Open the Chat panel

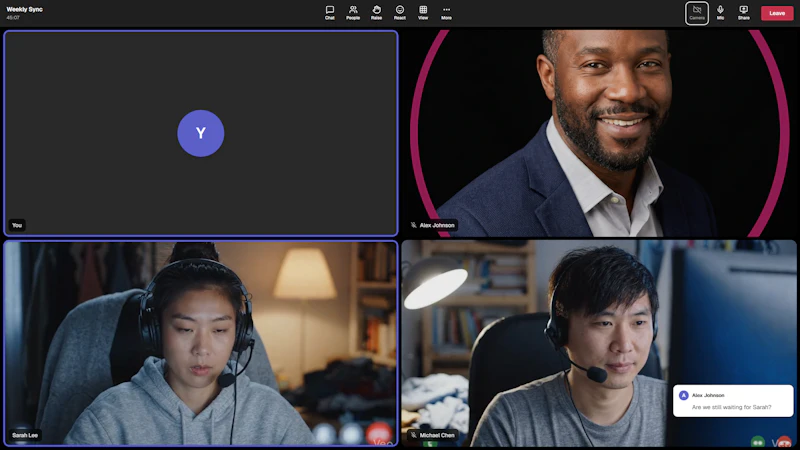pyautogui.click(x=330, y=13)
